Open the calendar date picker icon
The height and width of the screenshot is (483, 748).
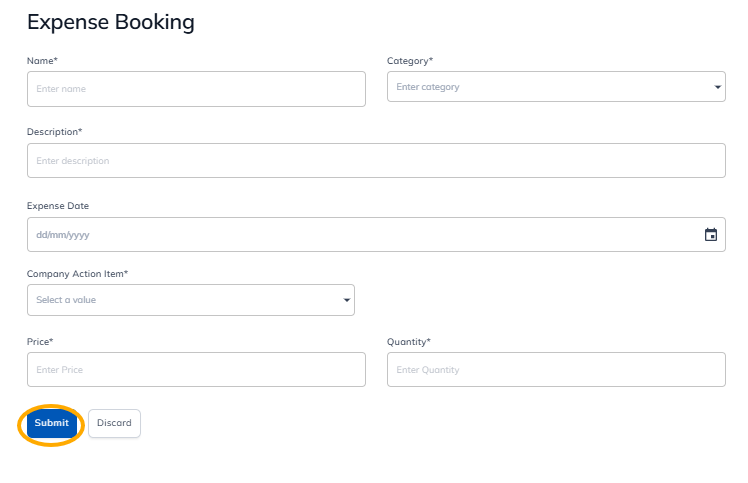tap(711, 235)
